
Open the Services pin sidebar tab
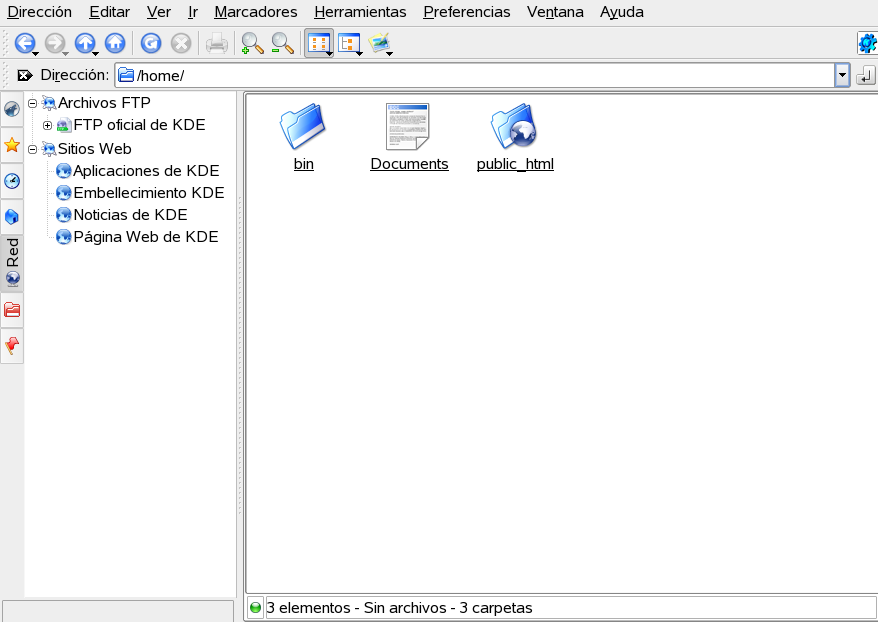12,345
